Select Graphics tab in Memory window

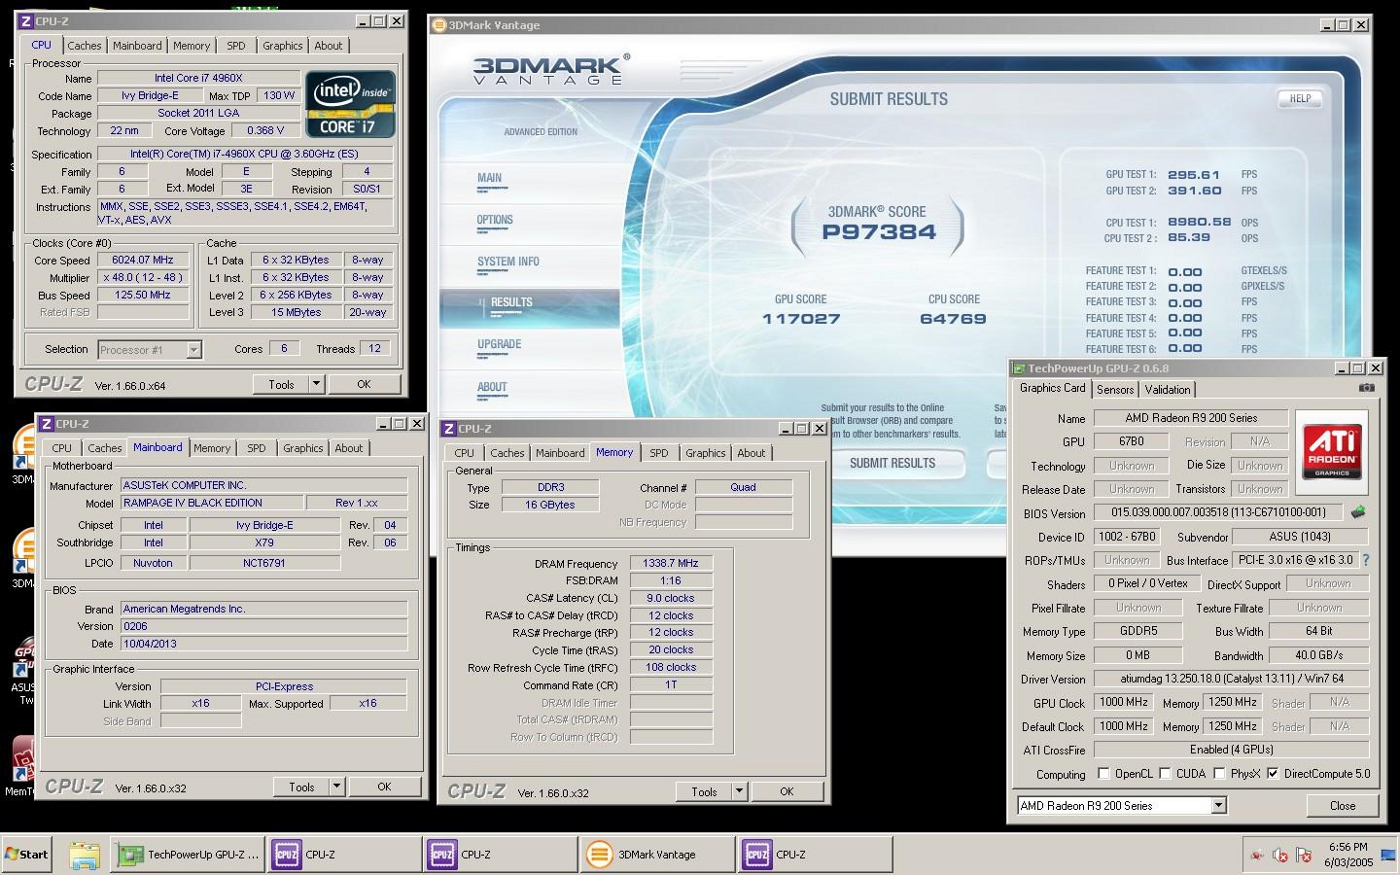pyautogui.click(x=705, y=453)
